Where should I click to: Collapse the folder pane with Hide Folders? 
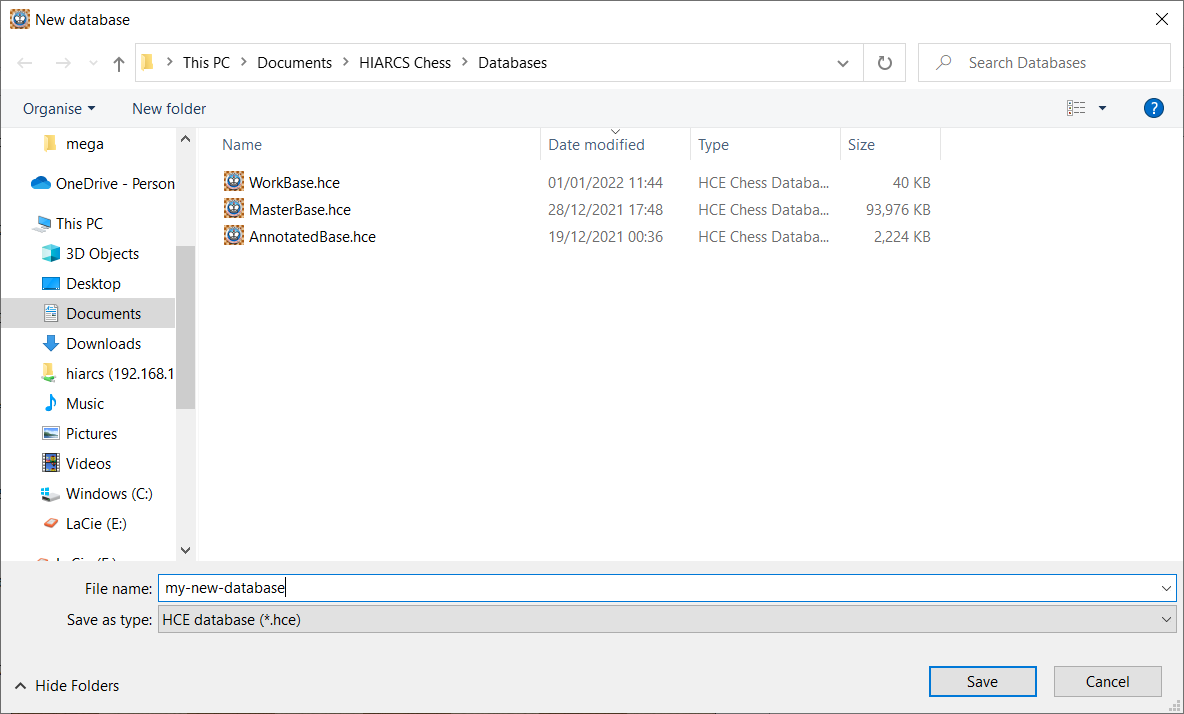pos(66,685)
